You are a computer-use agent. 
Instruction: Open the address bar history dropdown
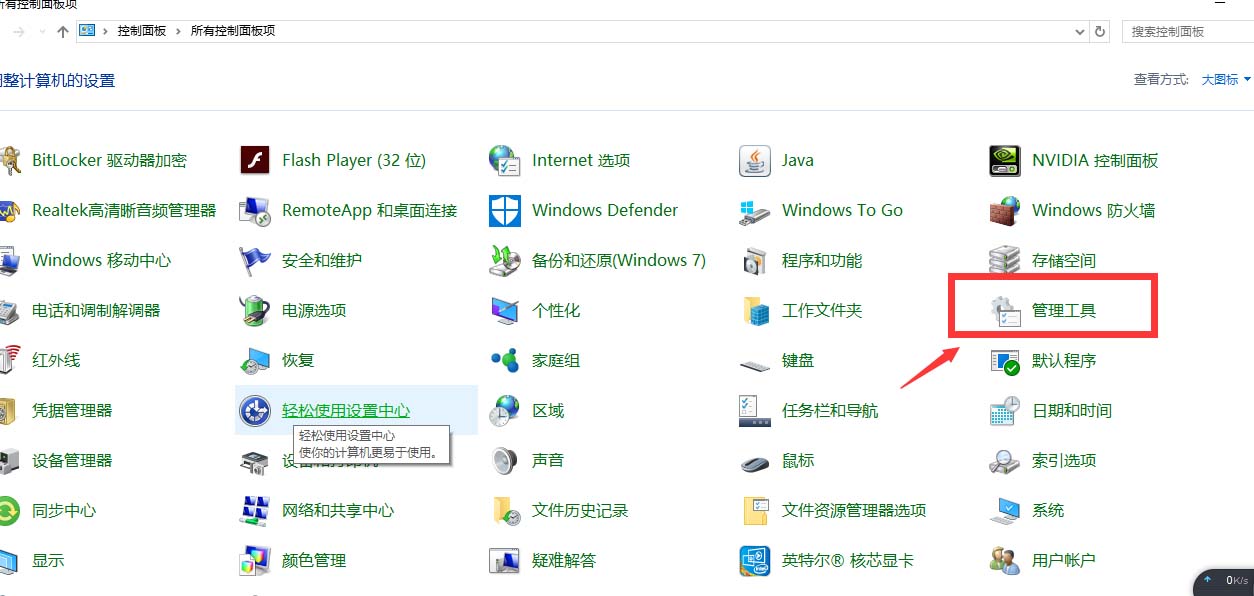pos(1079,31)
